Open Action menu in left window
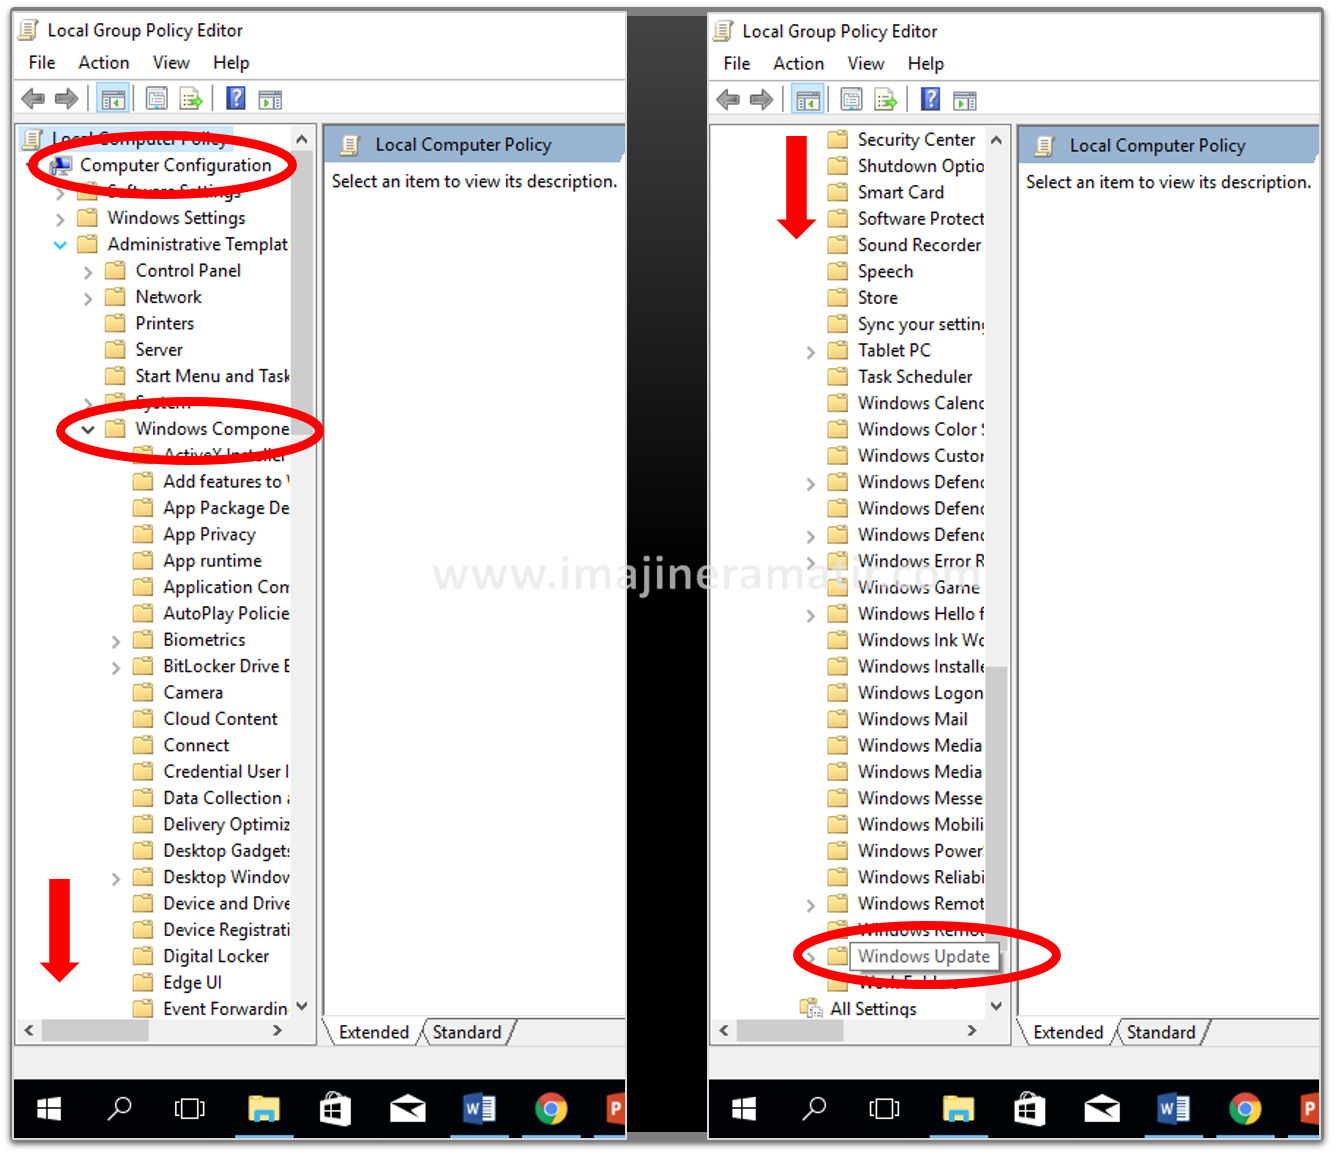Viewport: 1334px width, 1154px height. pos(104,62)
